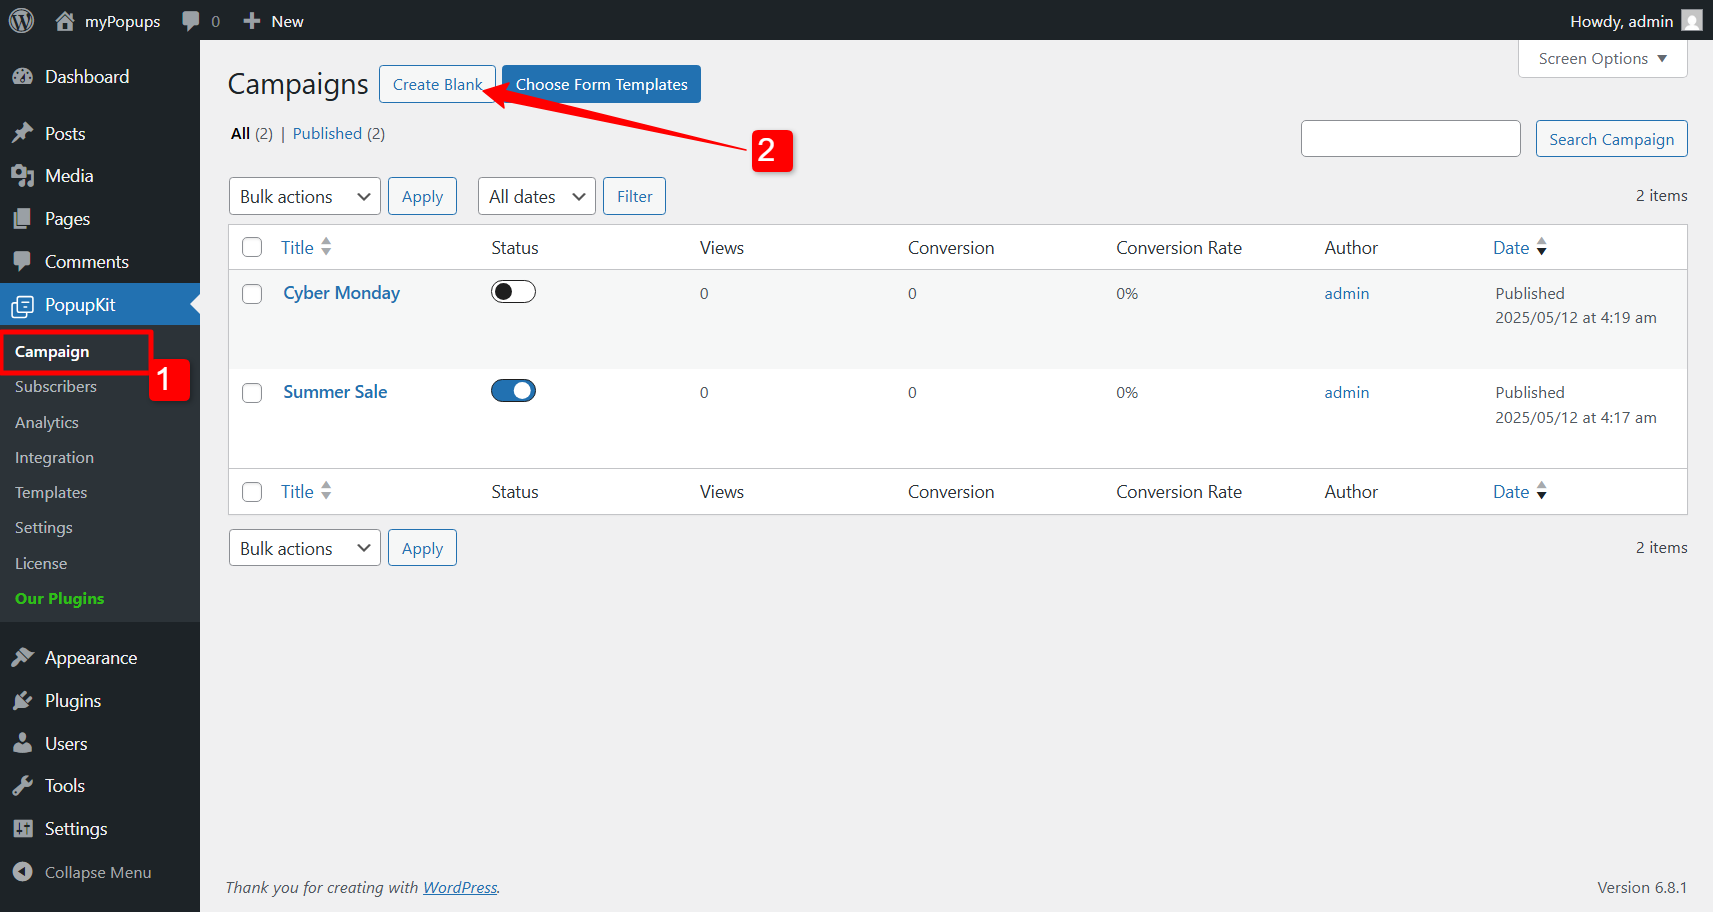This screenshot has width=1713, height=912.
Task: Filter by Published campaigns link
Action: 327,133
